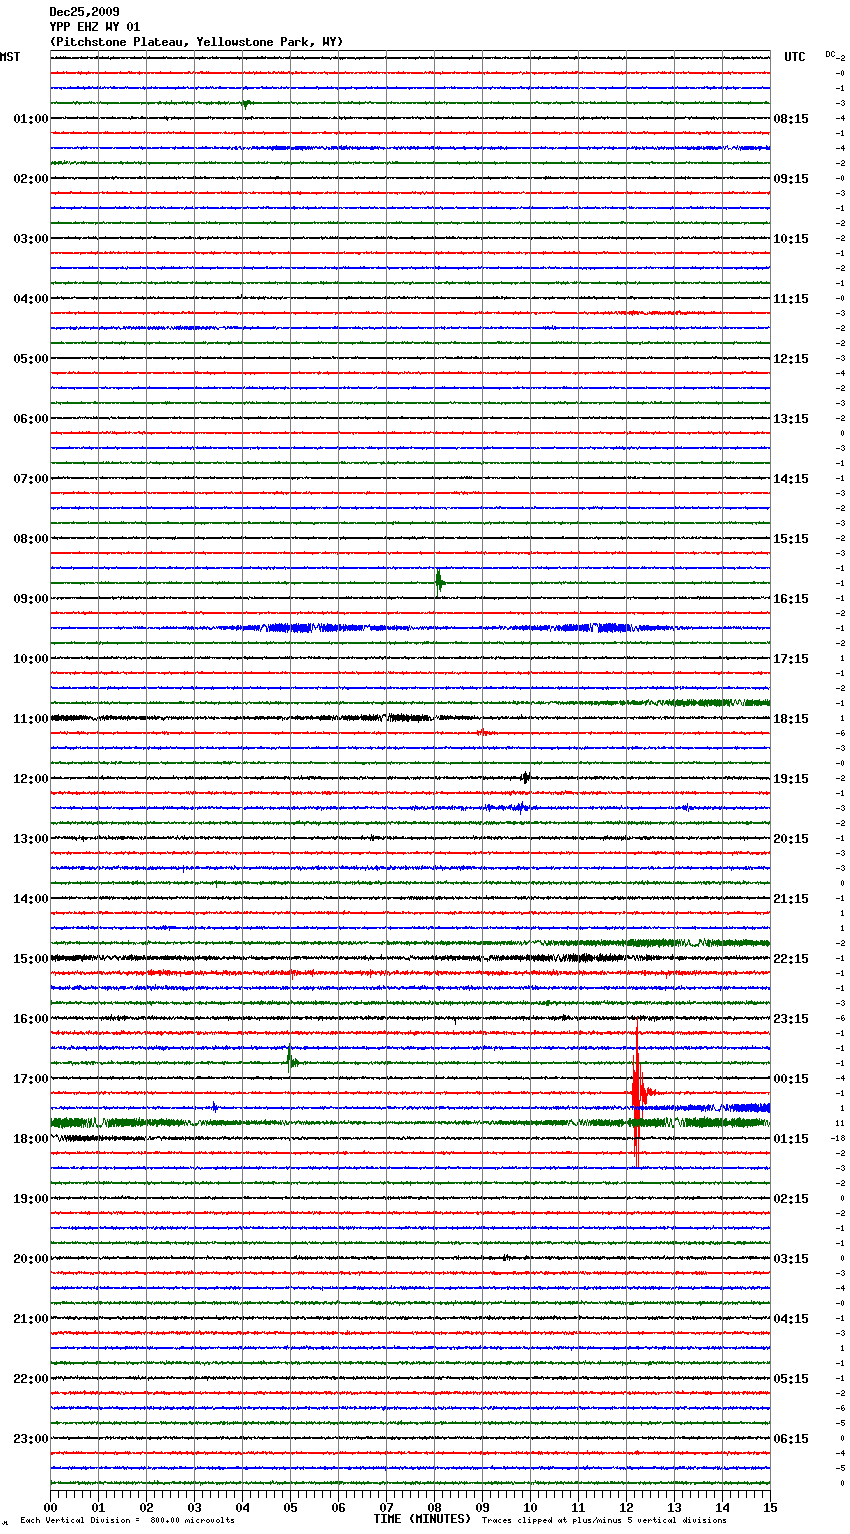Click the station code "YPP EHZ WY 01"

pyautogui.click(x=95, y=27)
